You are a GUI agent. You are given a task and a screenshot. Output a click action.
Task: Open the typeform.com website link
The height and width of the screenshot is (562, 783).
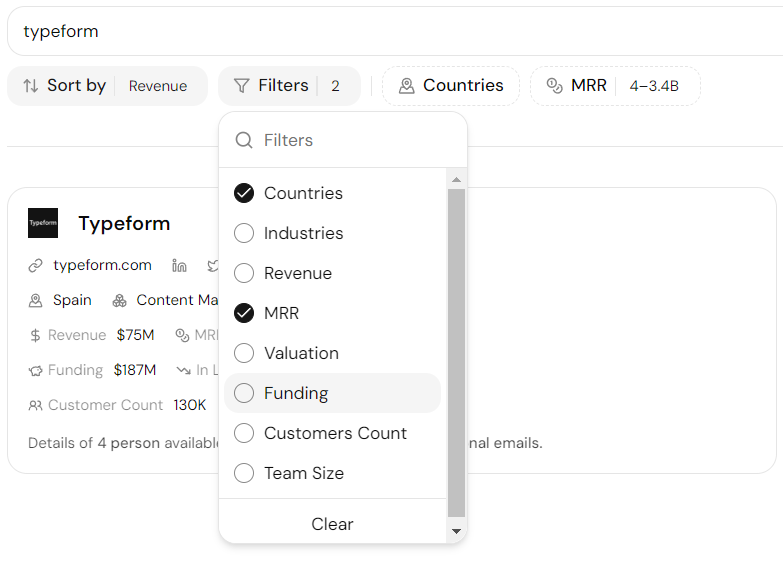click(102, 265)
